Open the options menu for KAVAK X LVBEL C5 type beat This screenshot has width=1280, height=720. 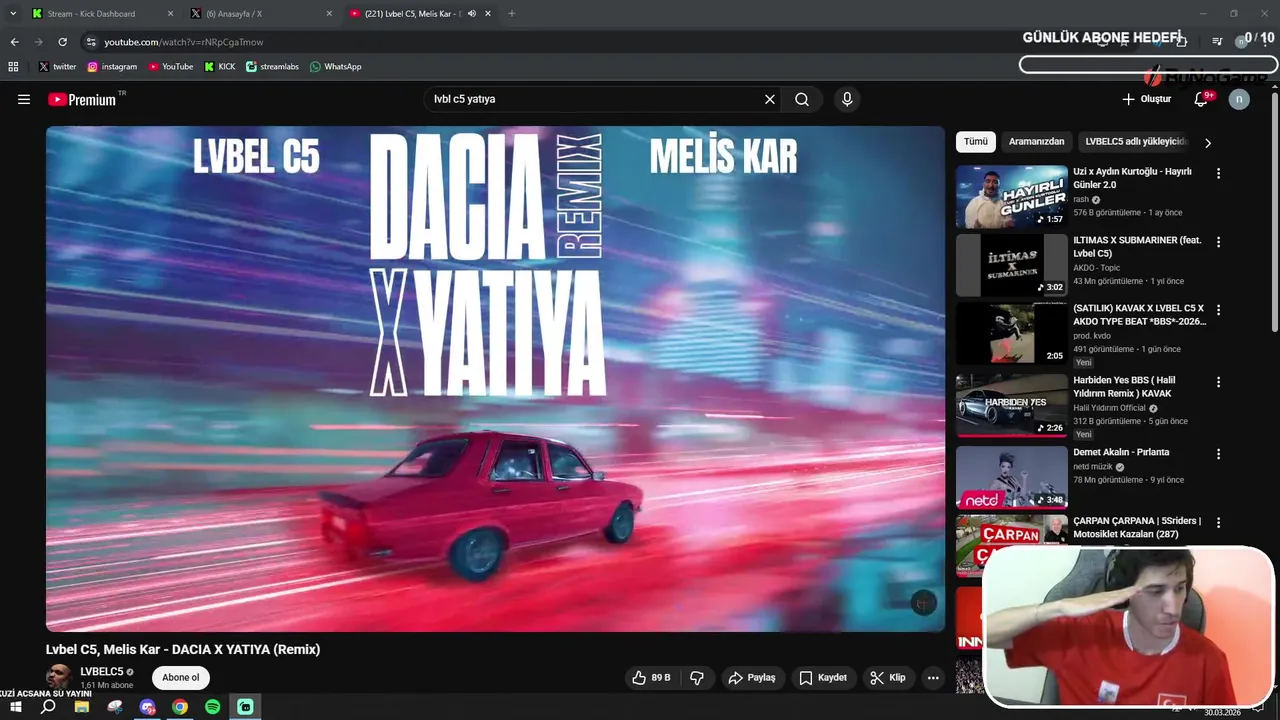[1218, 310]
